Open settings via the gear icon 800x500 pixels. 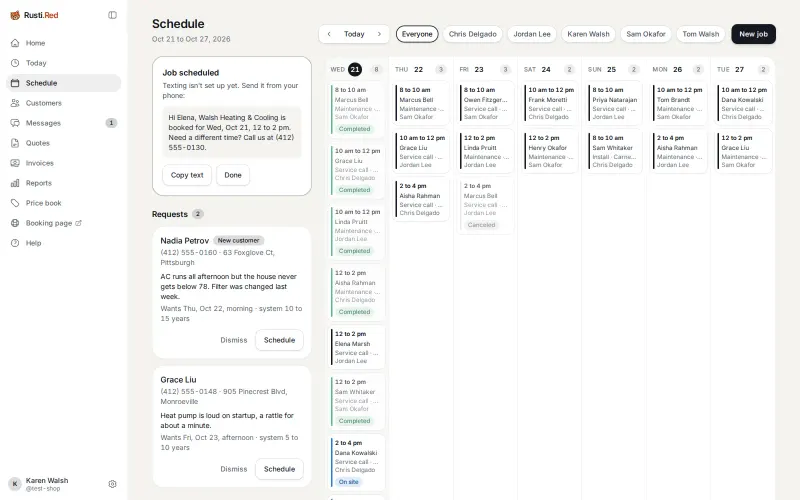(x=112, y=484)
